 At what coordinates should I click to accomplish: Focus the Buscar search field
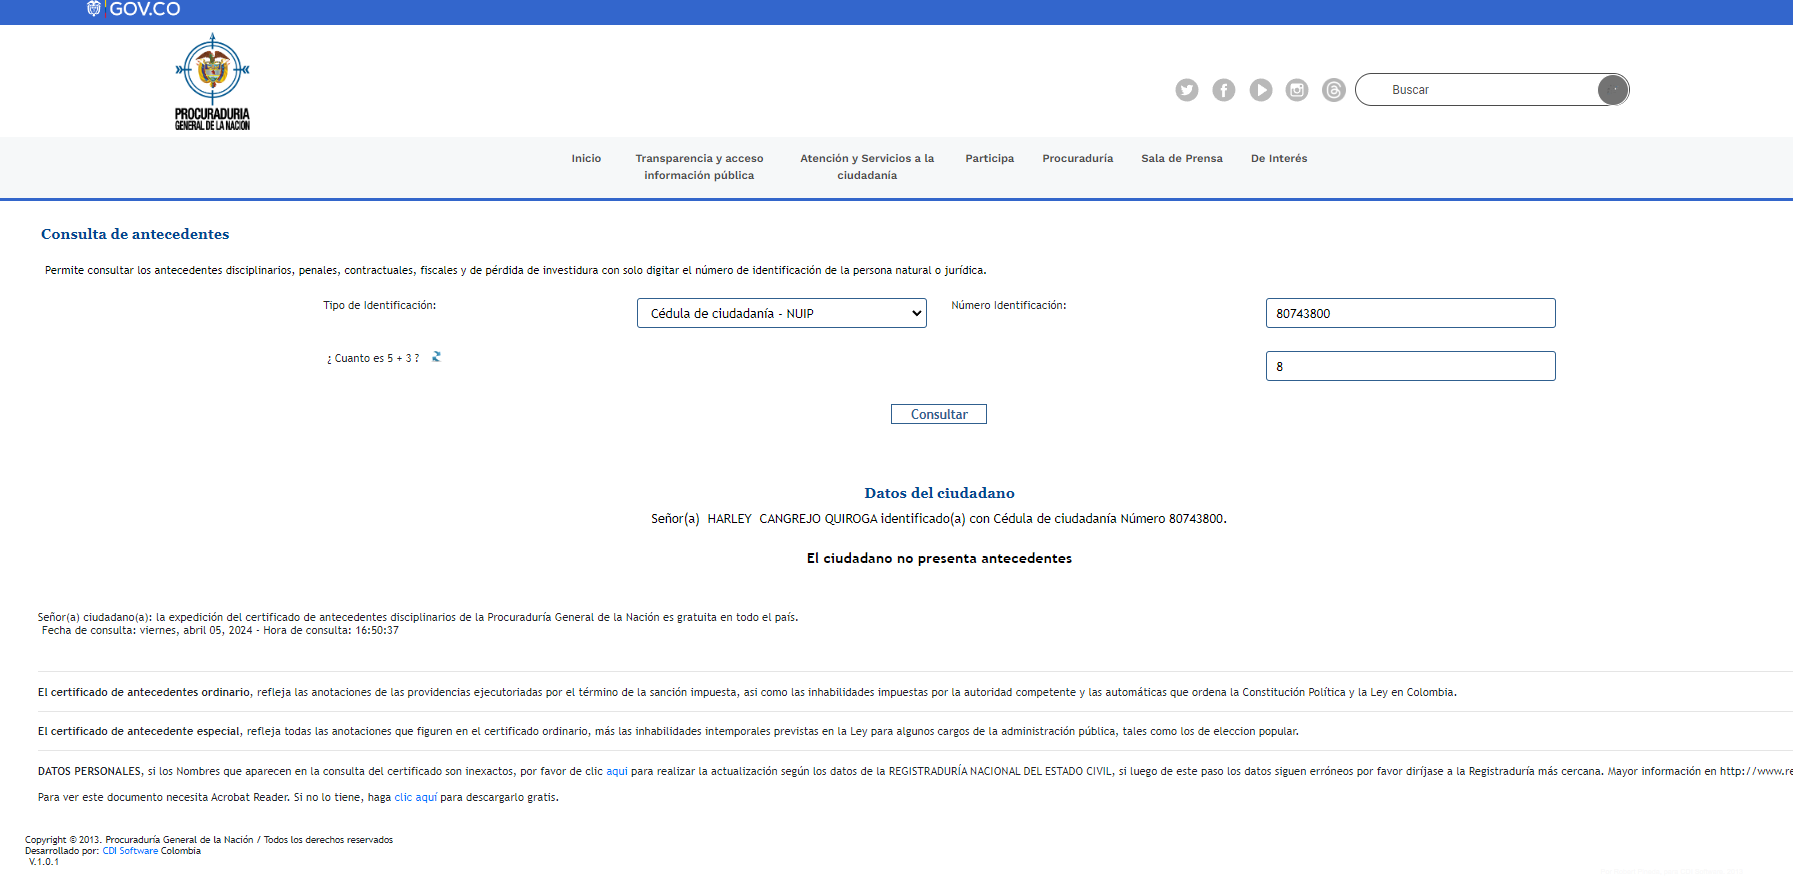(1480, 90)
